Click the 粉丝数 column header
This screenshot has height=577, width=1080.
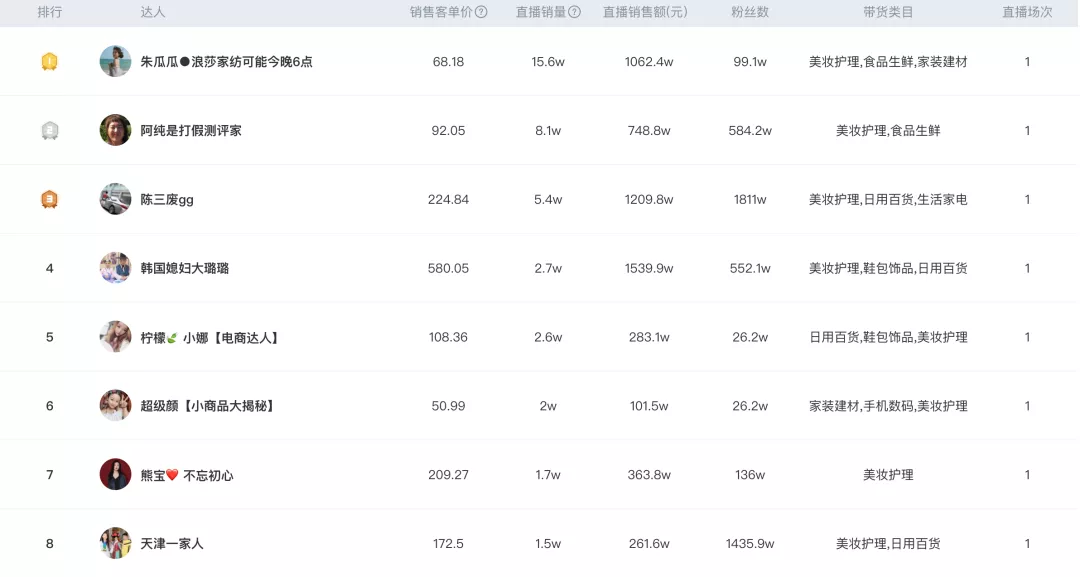(x=750, y=12)
